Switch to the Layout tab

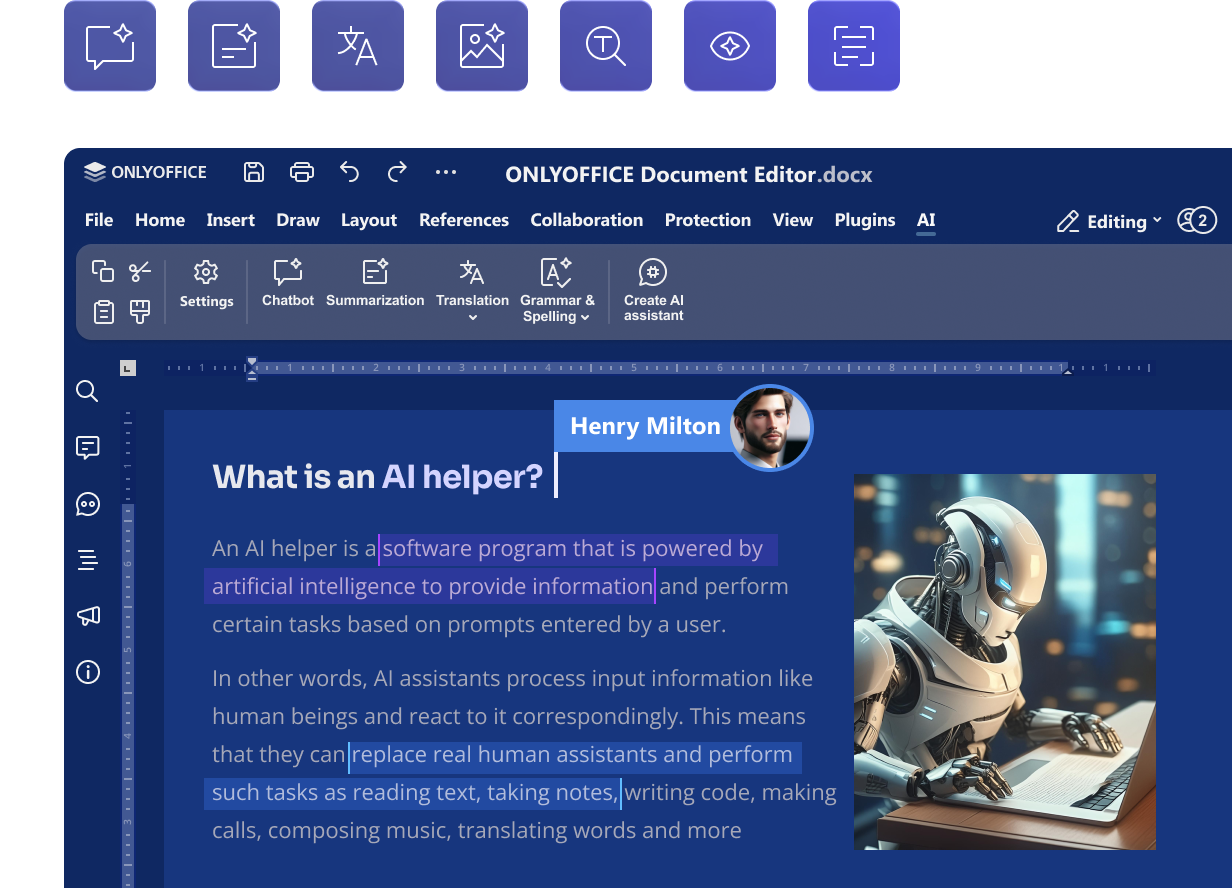(x=369, y=220)
